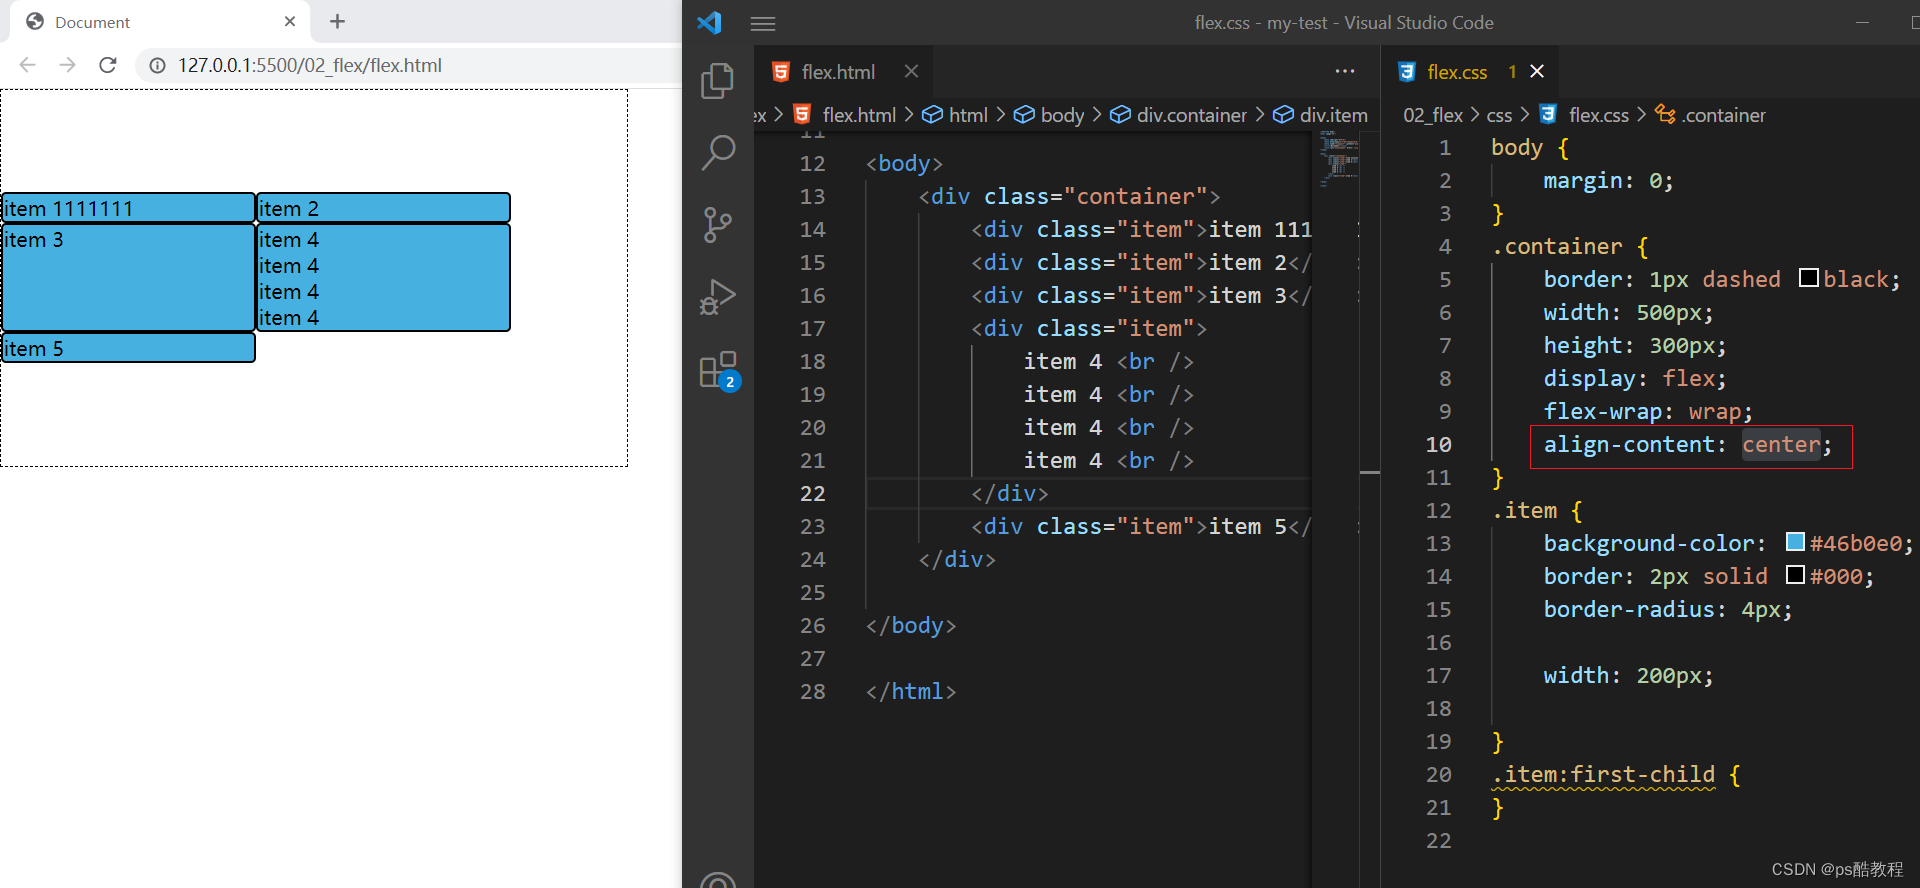Select div.item in breadcrumb
This screenshot has width=1920, height=888.
pyautogui.click(x=1320, y=115)
